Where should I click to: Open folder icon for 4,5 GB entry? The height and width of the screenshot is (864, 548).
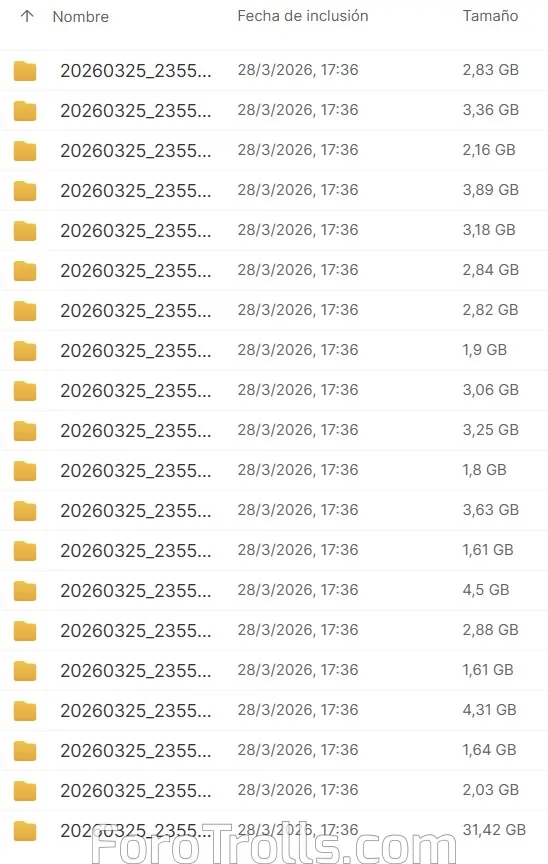point(25,591)
